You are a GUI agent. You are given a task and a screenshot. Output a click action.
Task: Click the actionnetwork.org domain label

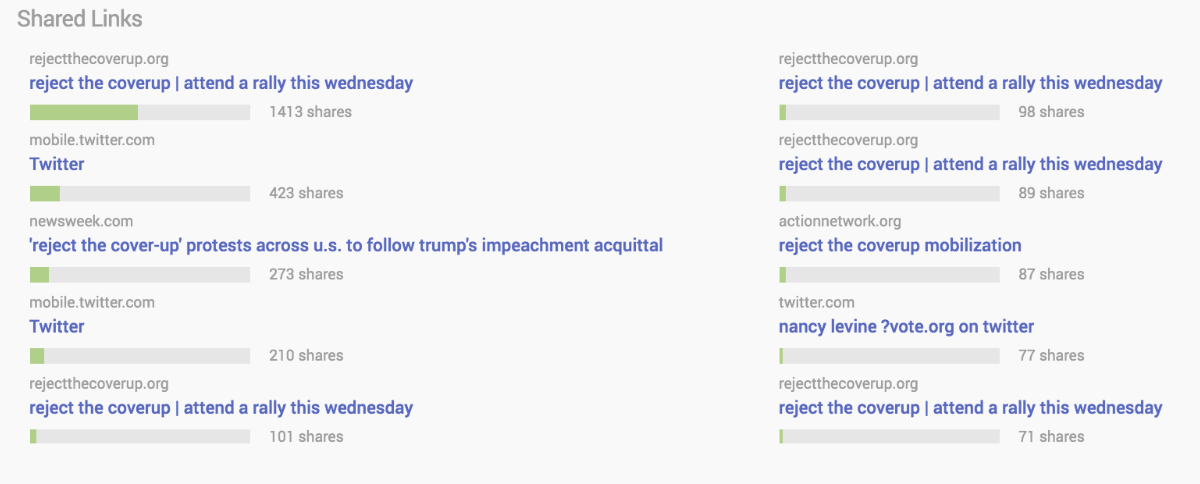pos(840,221)
